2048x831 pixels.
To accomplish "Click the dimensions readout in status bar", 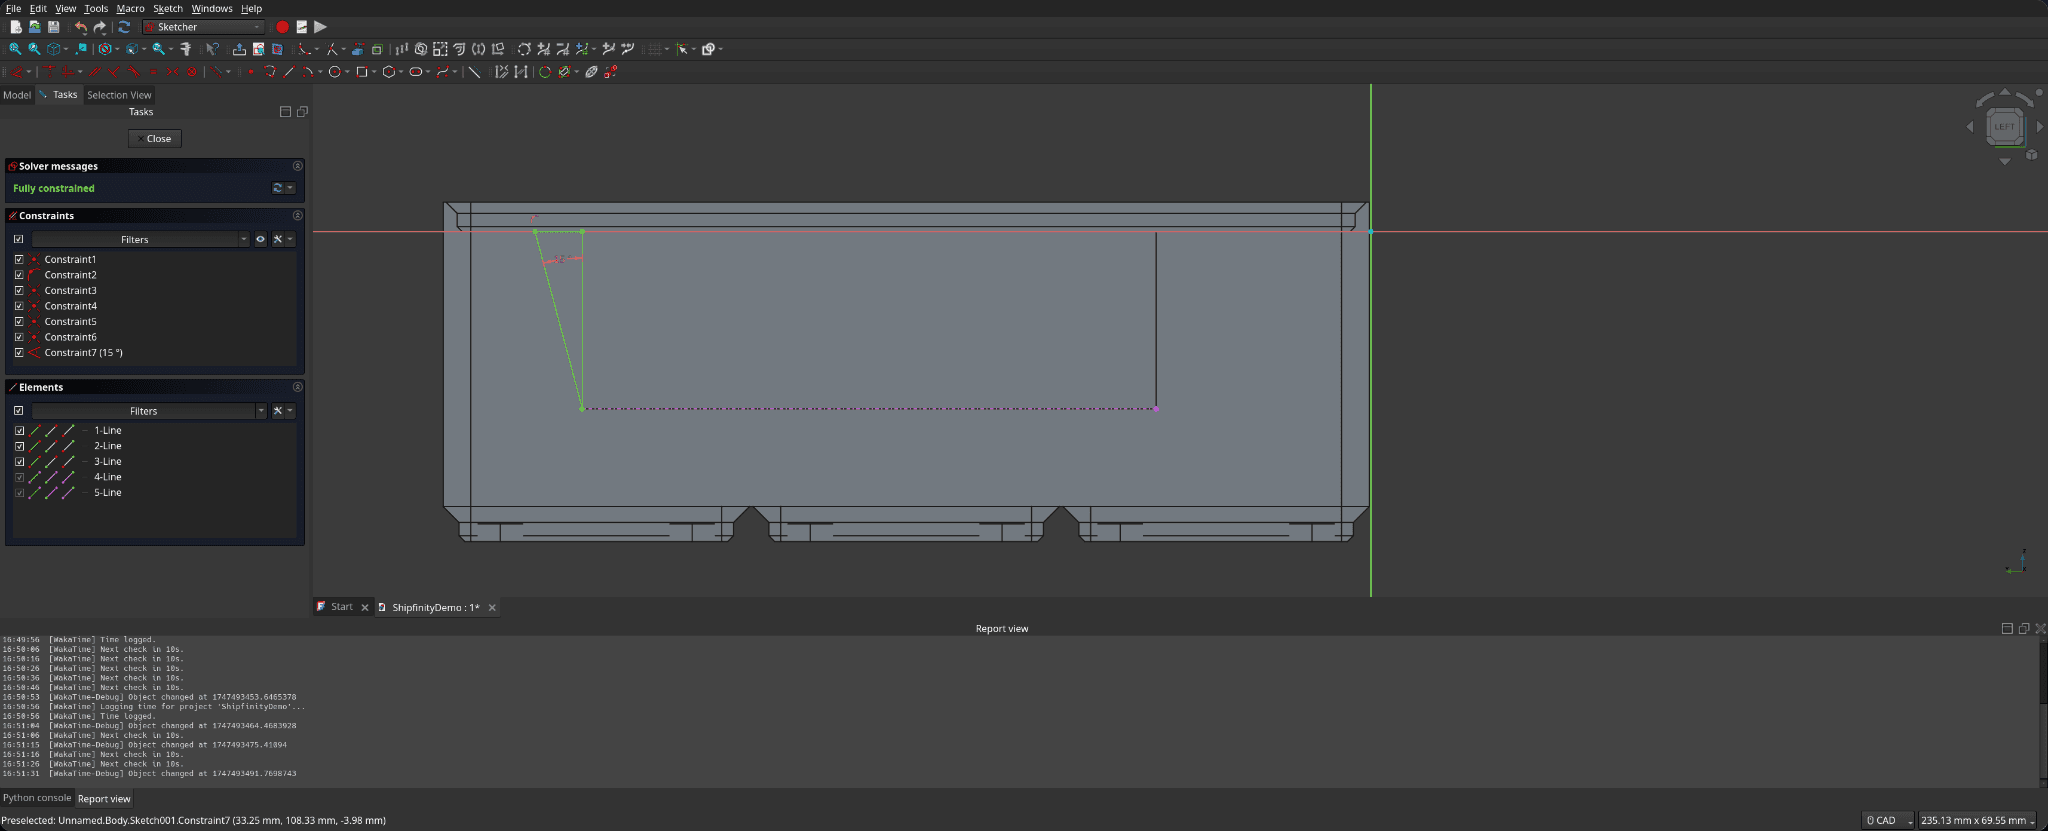I will click(1978, 820).
